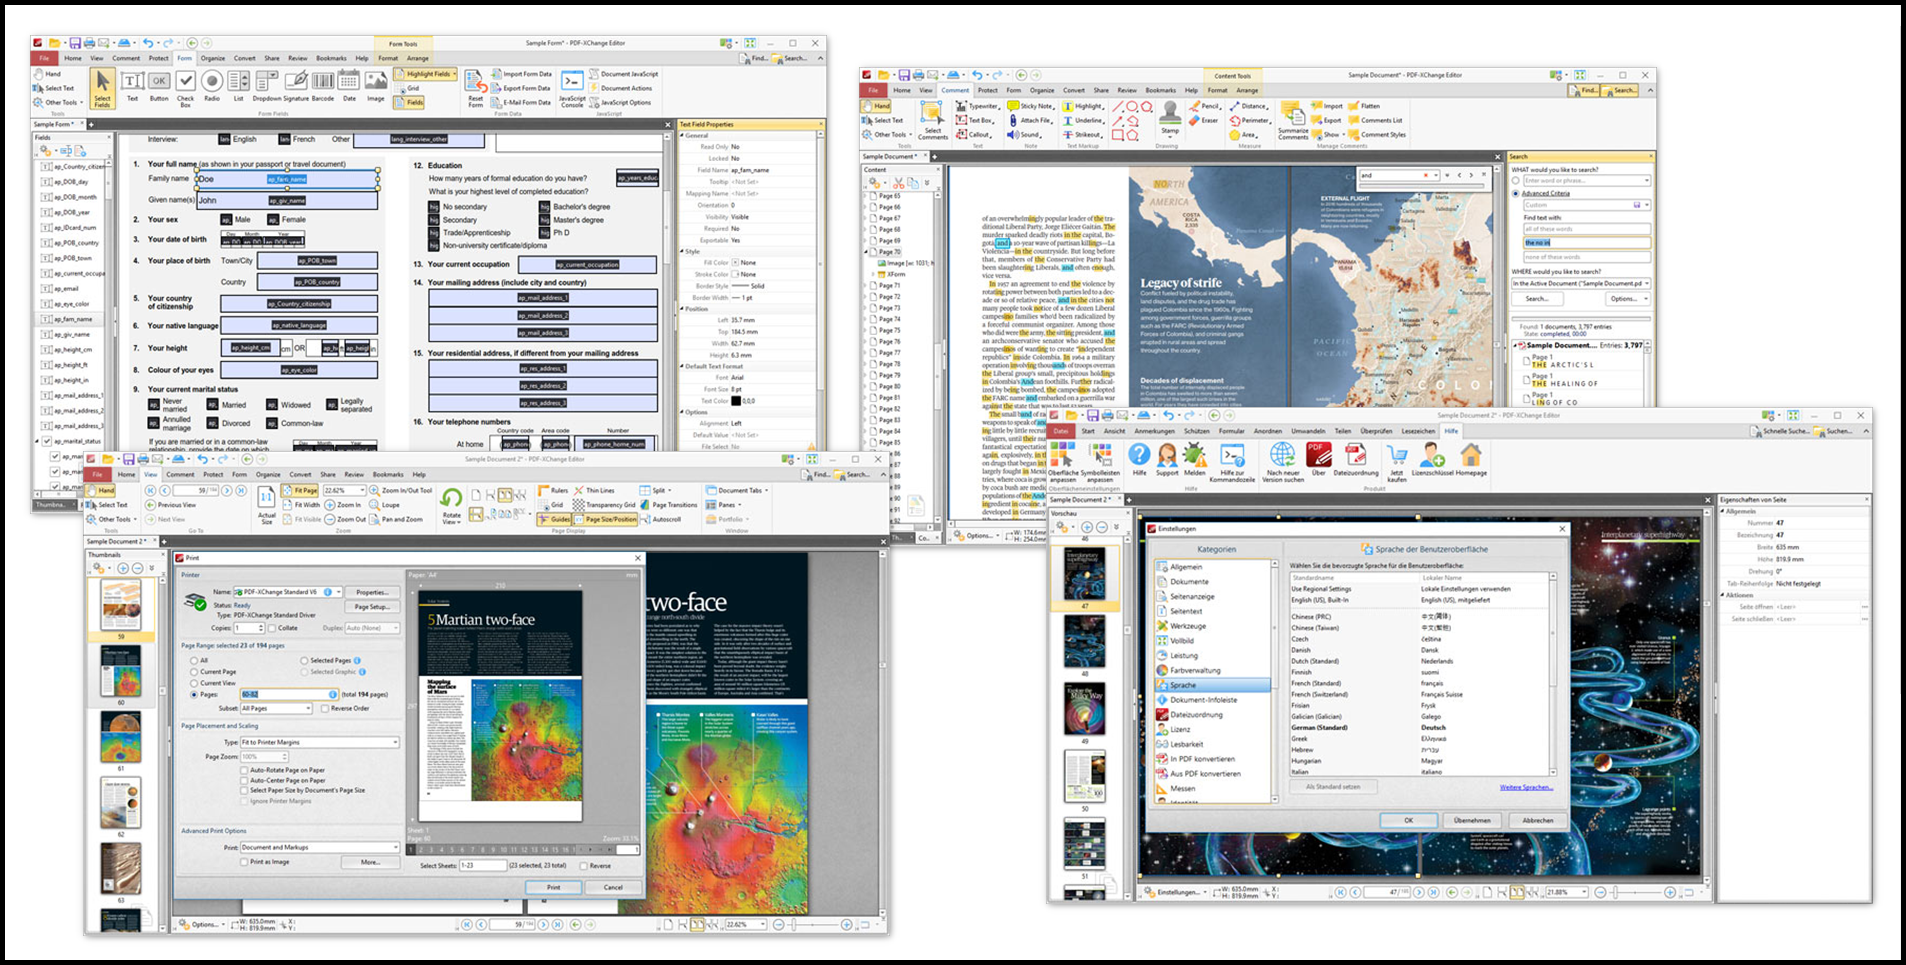
Task: Enable Auto-Rotate Page on Paper
Action: click(x=244, y=770)
